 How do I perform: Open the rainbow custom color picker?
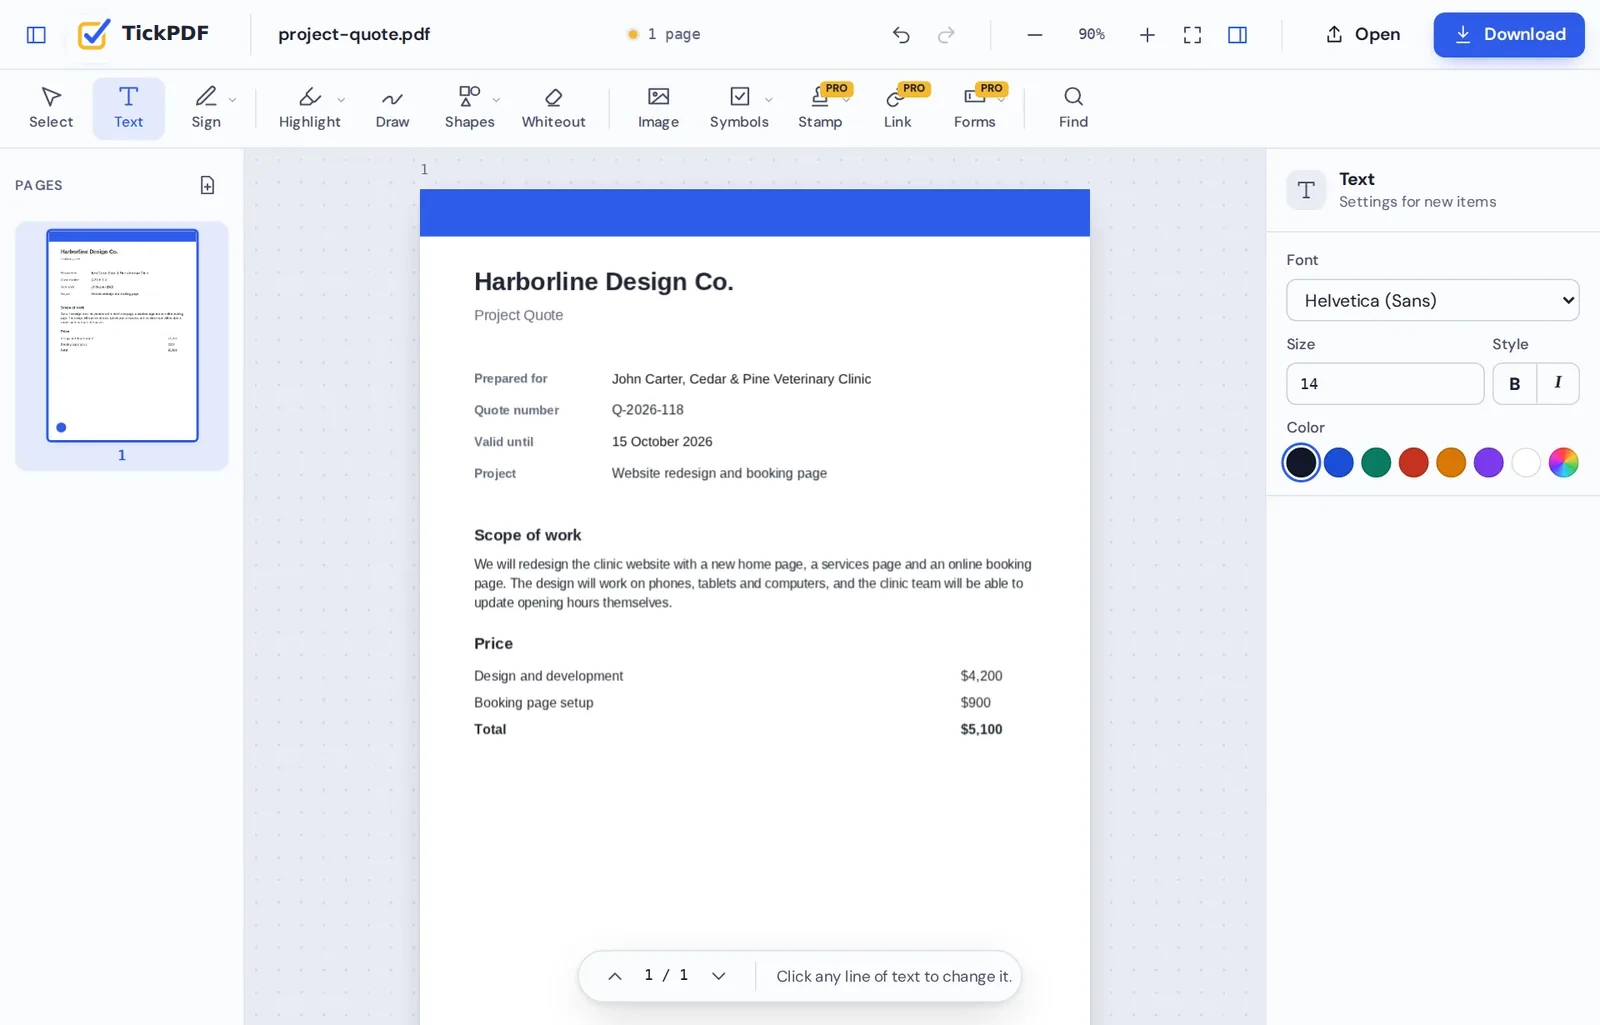1563,462
